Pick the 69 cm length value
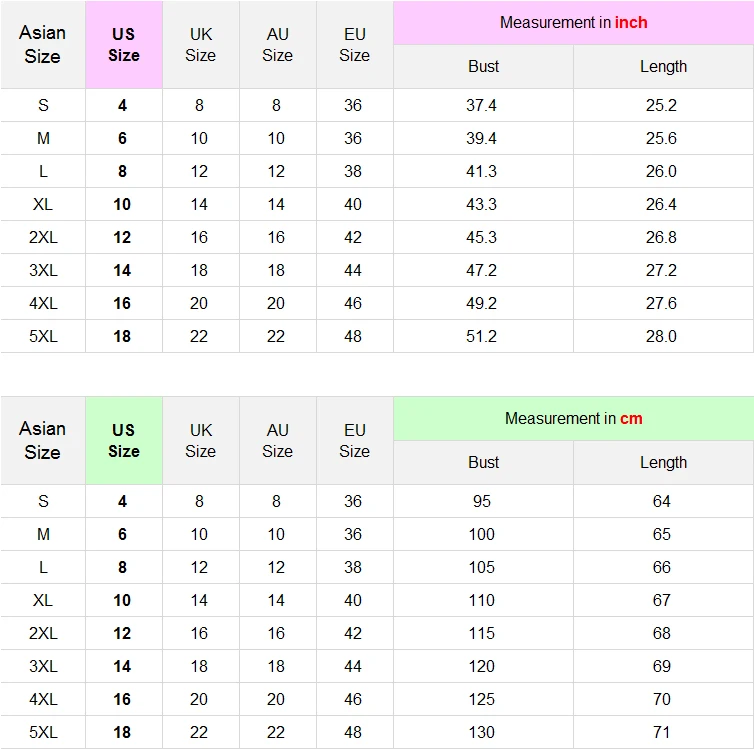754x749 pixels. tap(661, 666)
